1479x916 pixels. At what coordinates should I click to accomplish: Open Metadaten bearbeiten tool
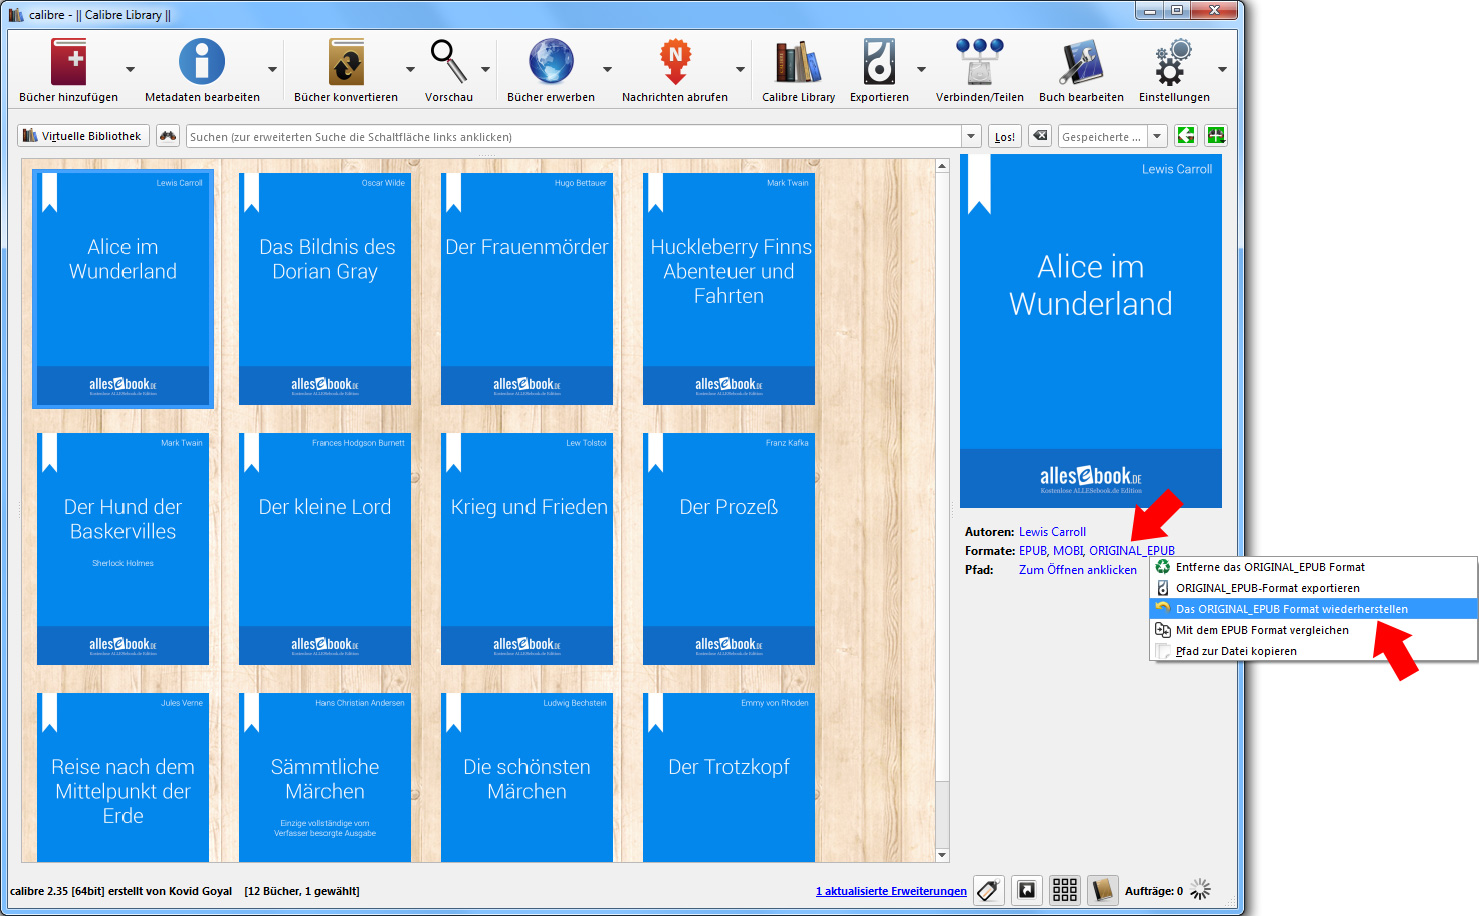(x=202, y=62)
